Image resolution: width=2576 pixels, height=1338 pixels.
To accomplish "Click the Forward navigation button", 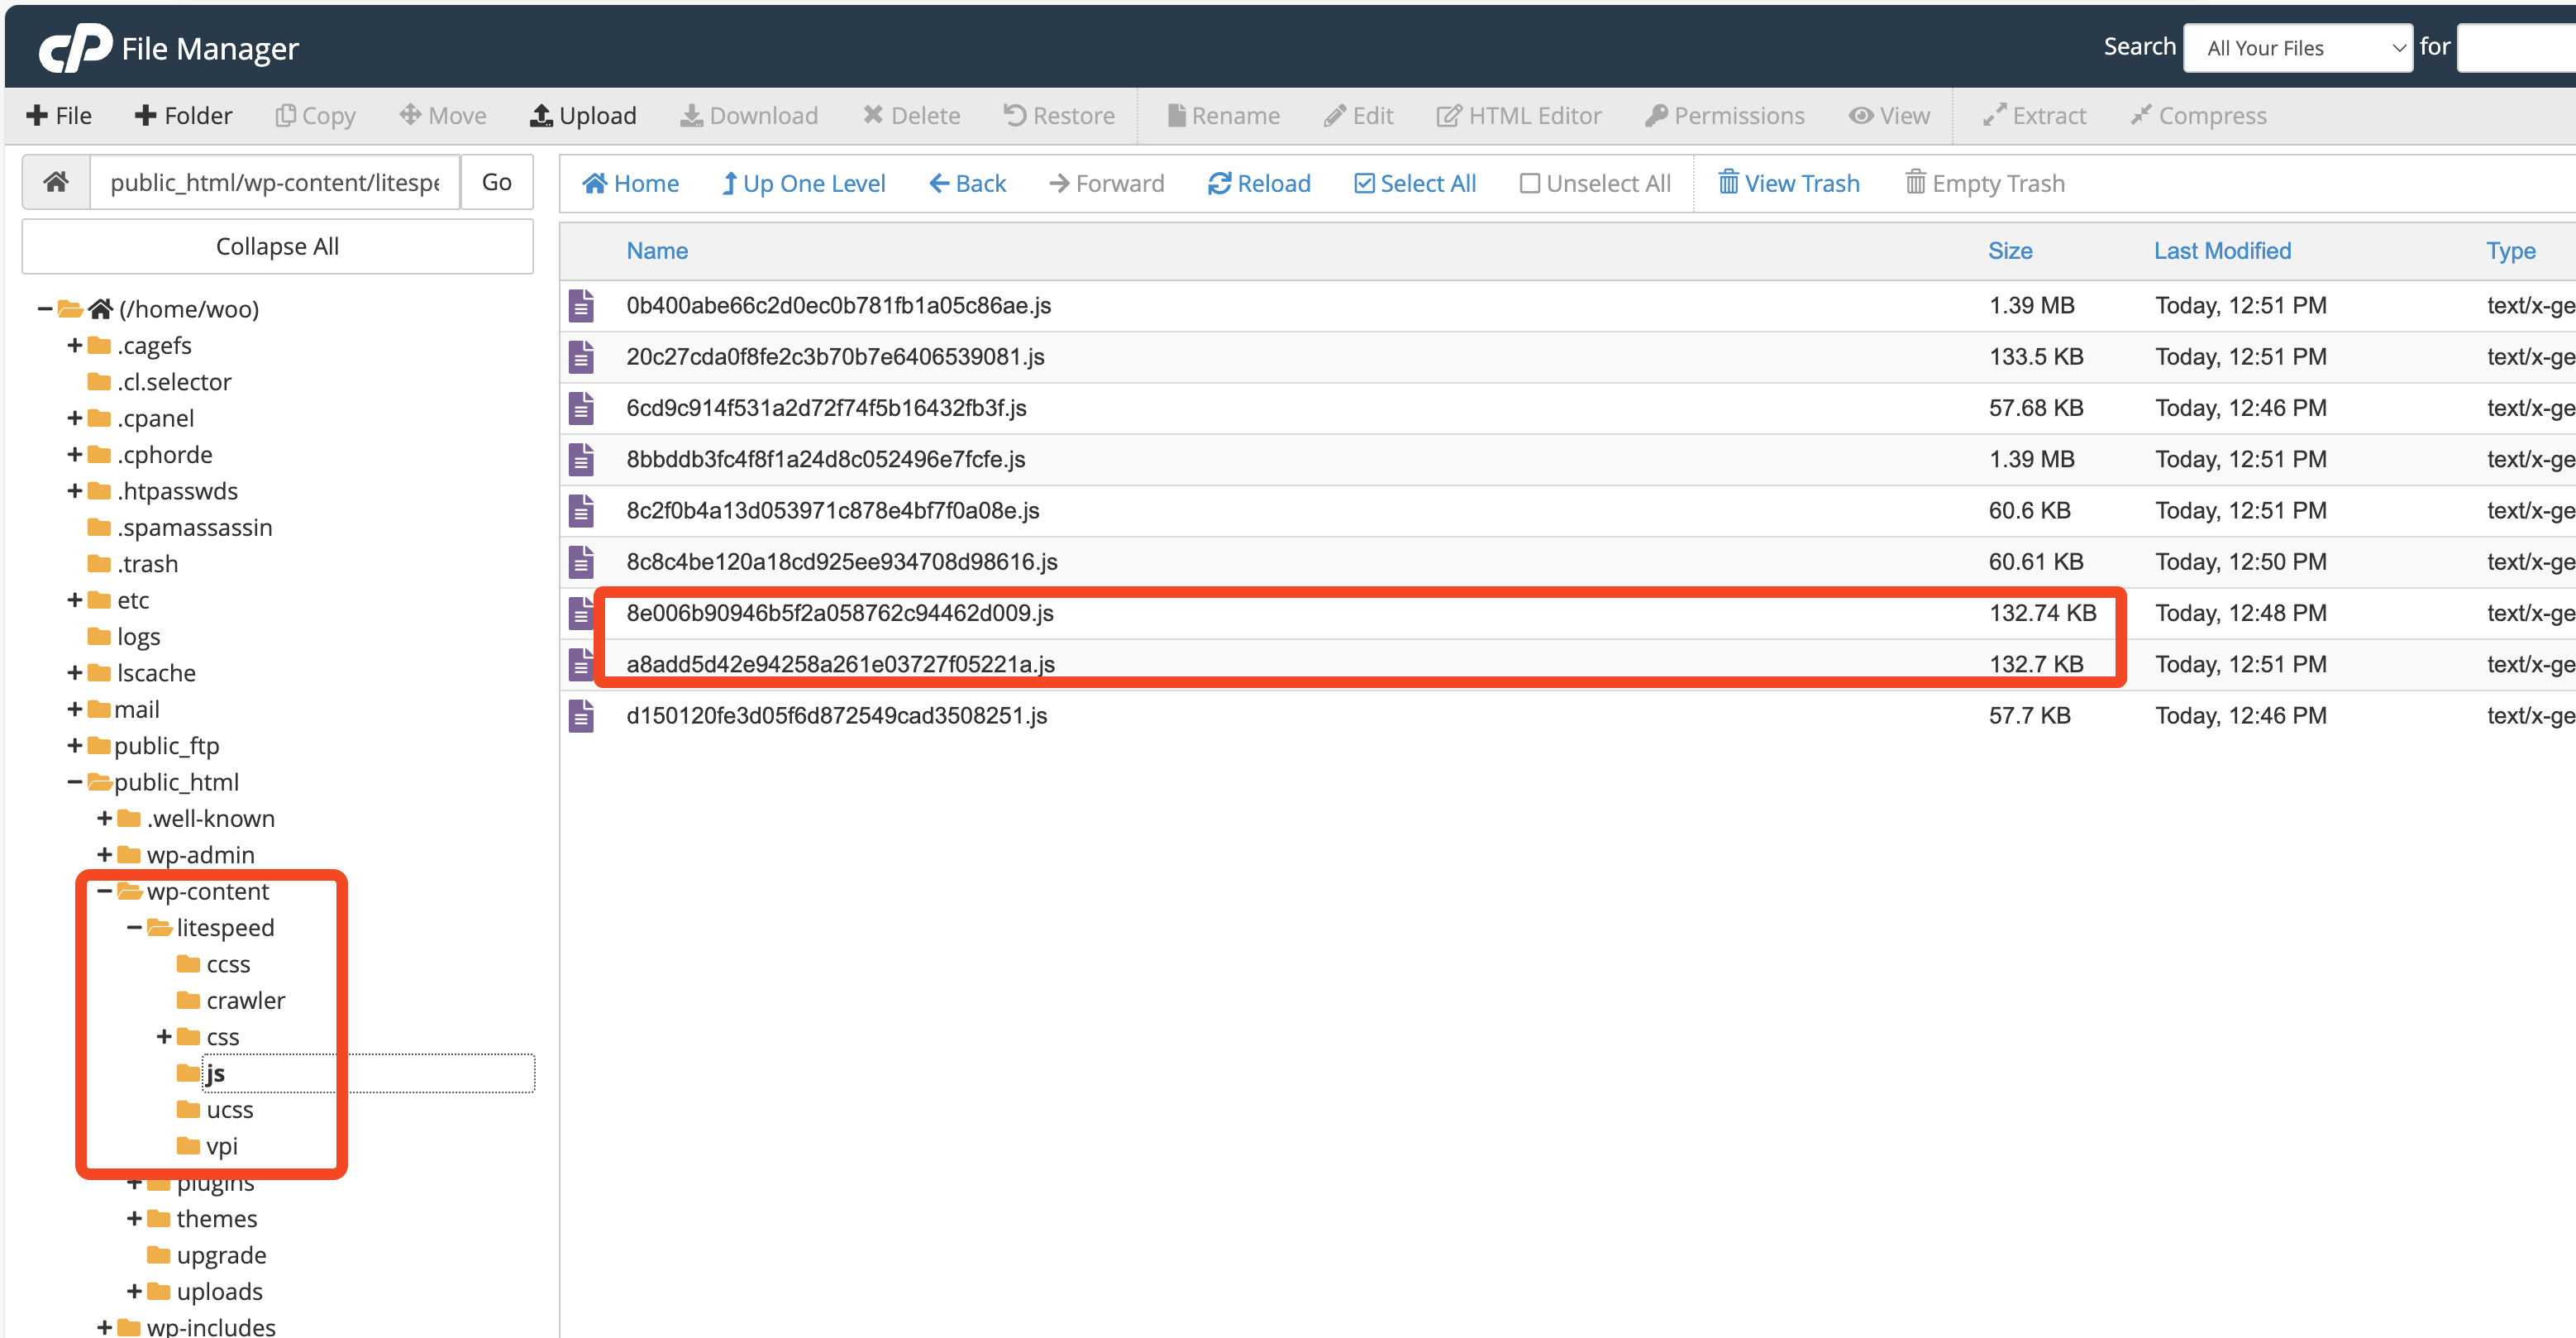I will [1106, 184].
